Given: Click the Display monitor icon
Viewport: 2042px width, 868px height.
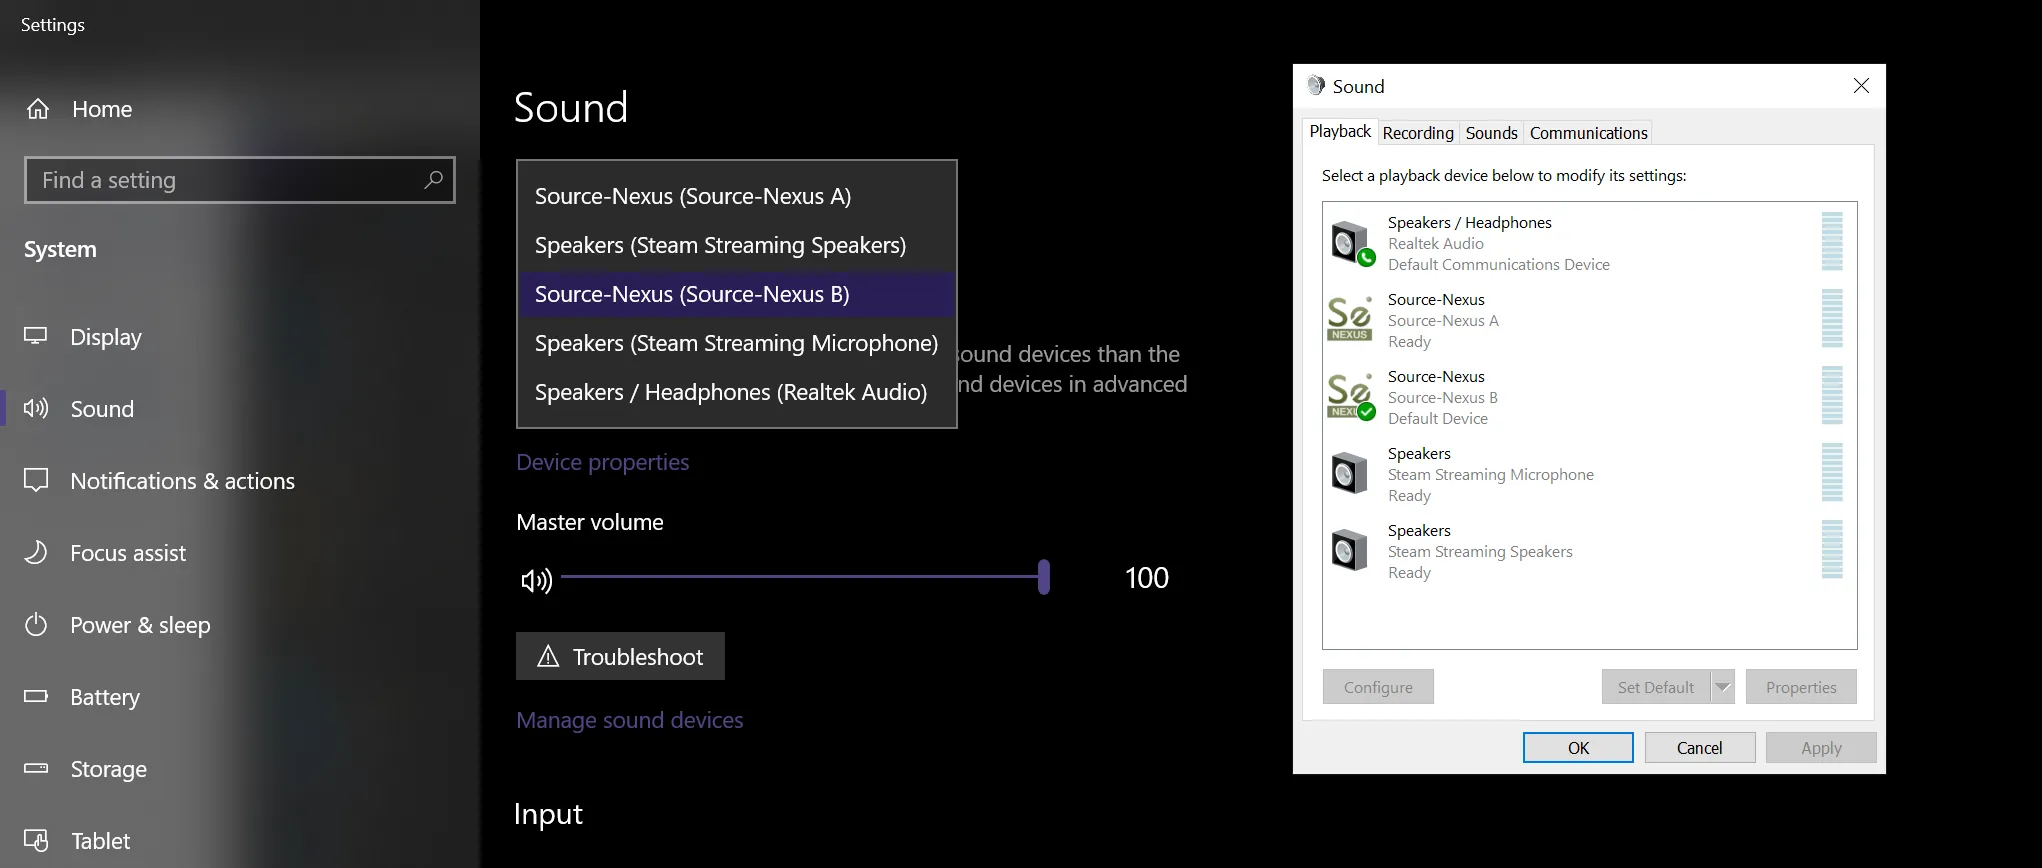Looking at the screenshot, I should point(36,337).
